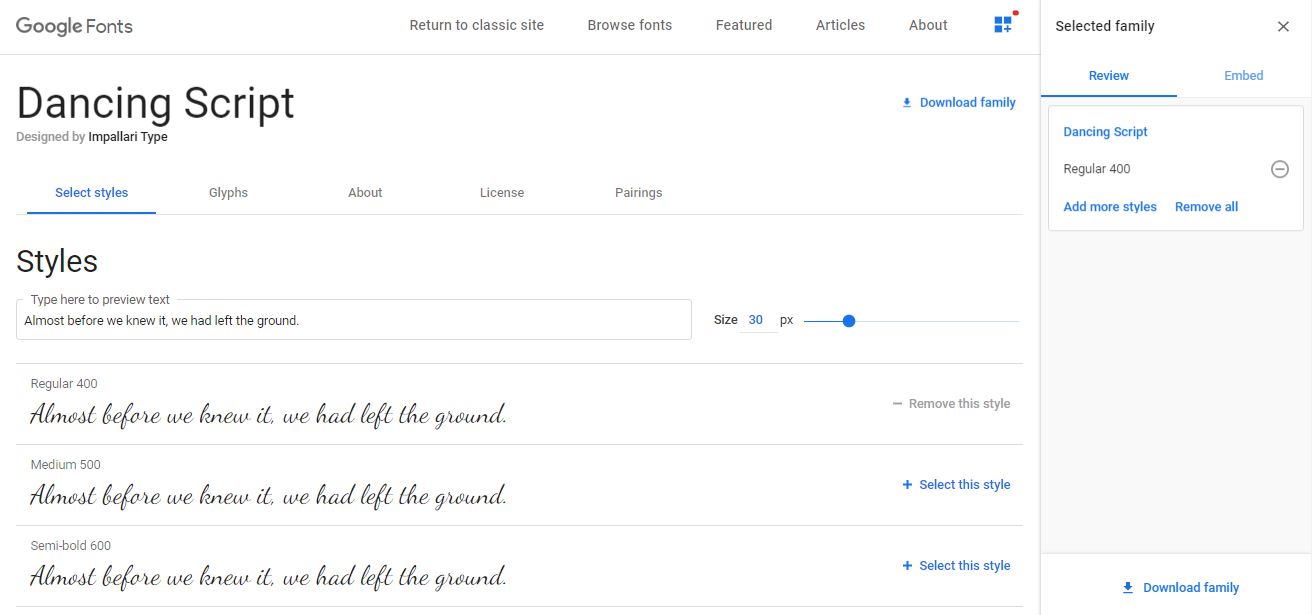Click the font size slider handle
This screenshot has width=1312, height=615.
849,321
